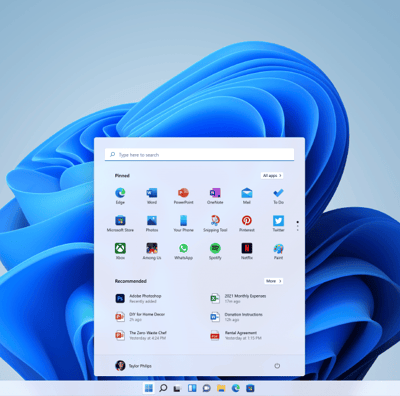The image size is (400, 396).
Task: Launch Spotify from pinned apps
Action: pos(215,251)
